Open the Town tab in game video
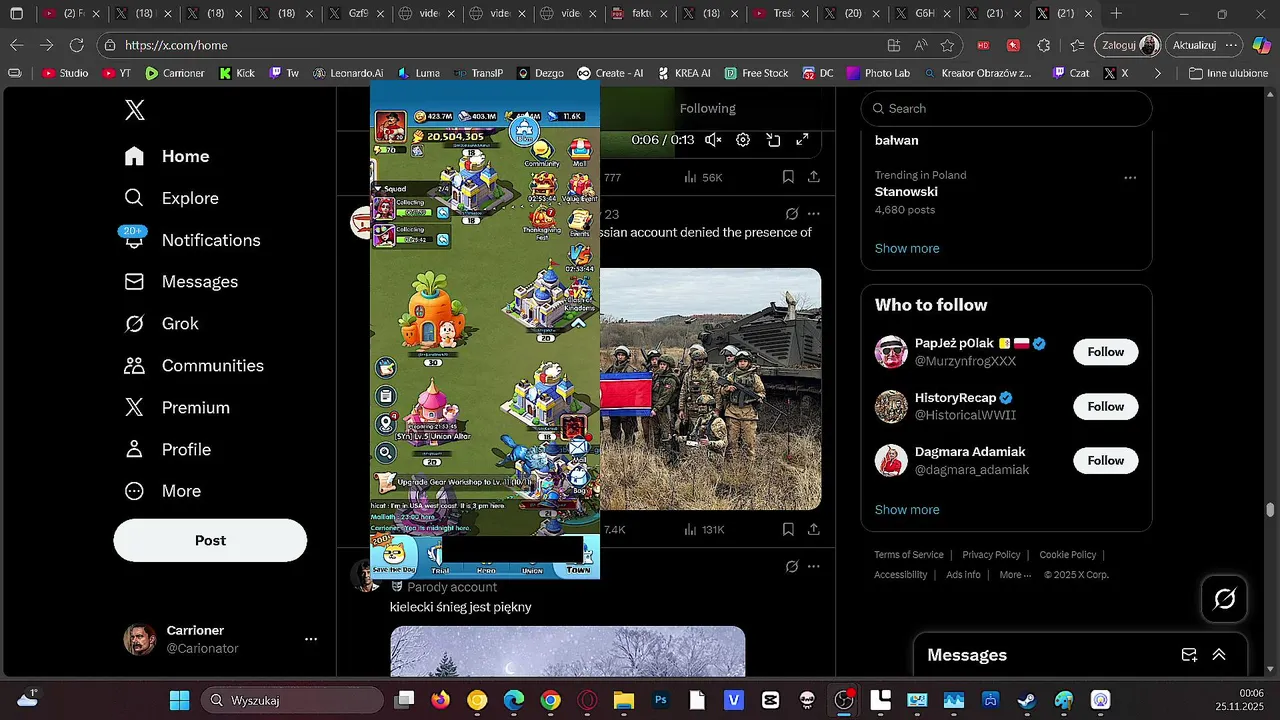1280x720 pixels. click(x=579, y=557)
